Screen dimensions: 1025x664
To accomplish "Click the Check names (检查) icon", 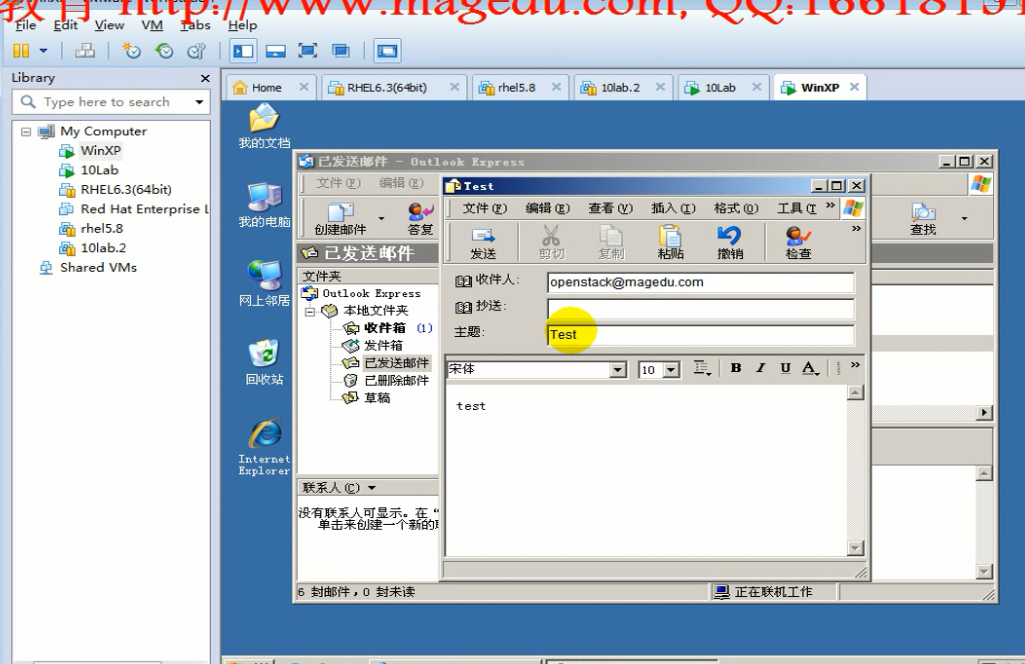I will (798, 242).
